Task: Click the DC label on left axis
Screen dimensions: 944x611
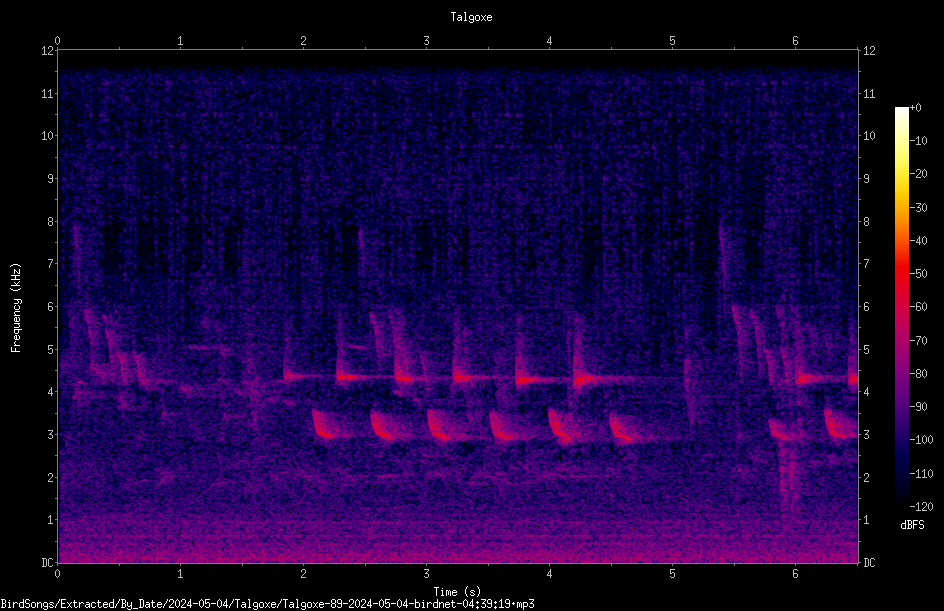Action: (x=47, y=562)
